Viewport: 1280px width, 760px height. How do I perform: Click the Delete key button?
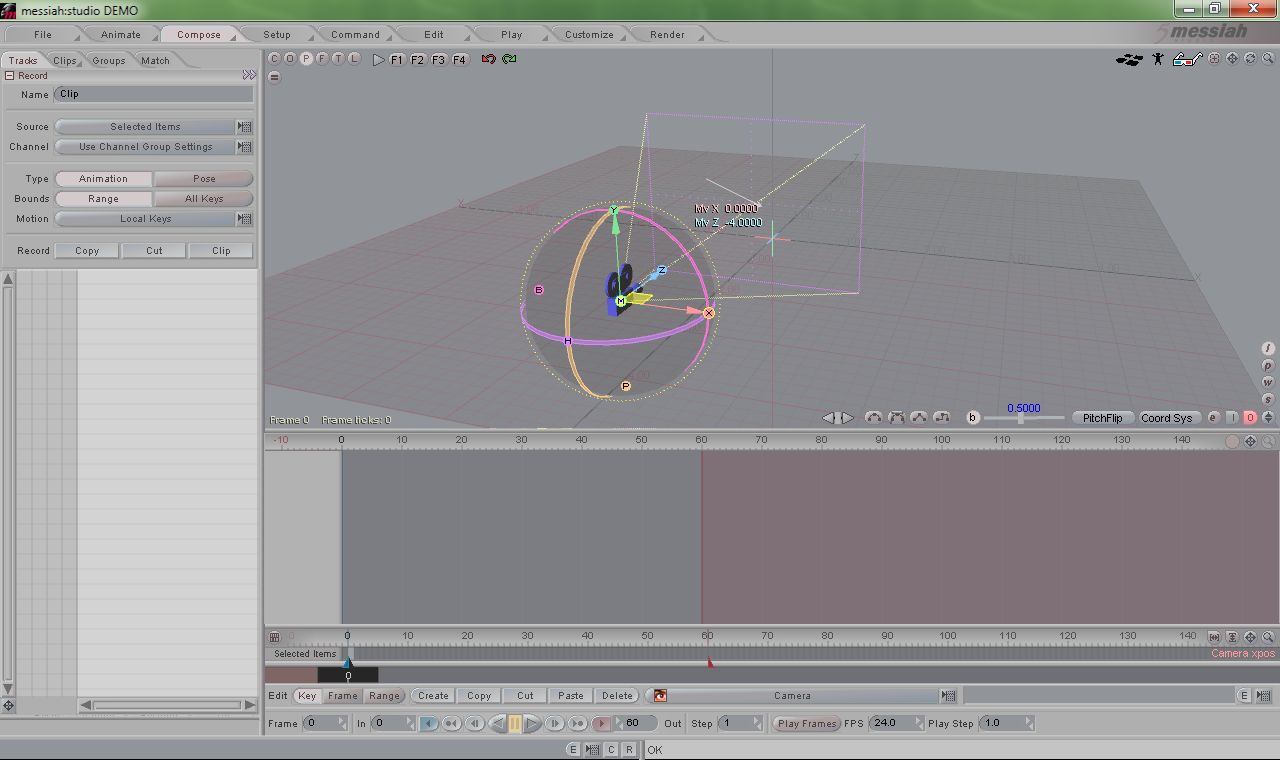tap(617, 696)
